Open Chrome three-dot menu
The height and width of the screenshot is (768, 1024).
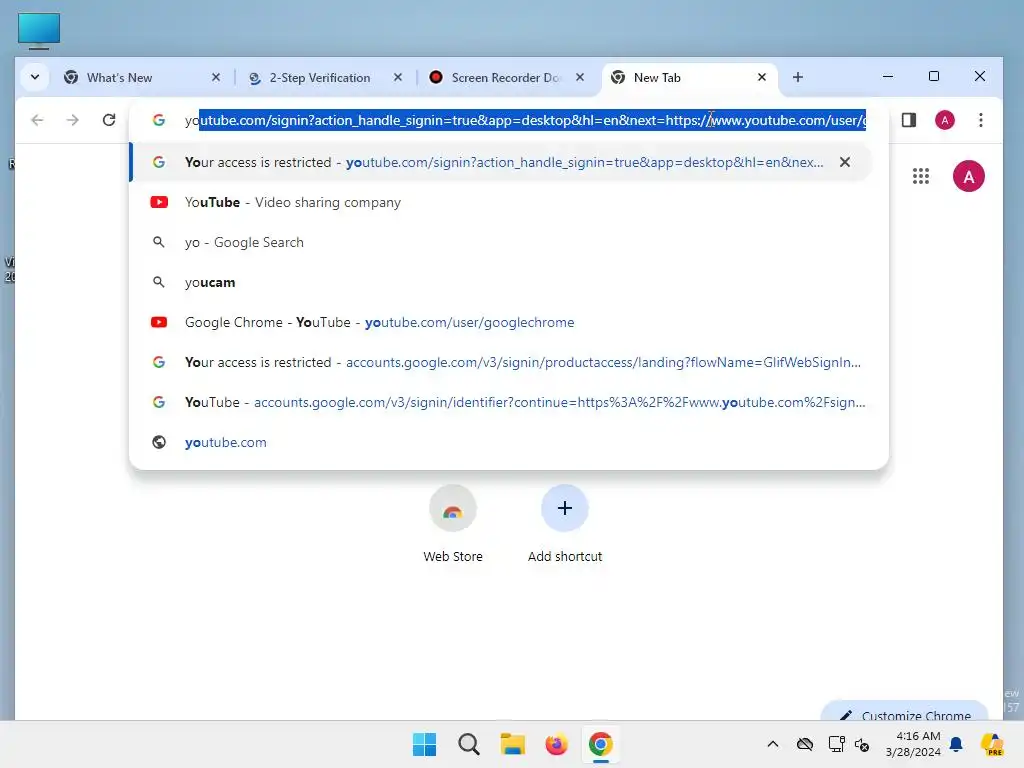(x=980, y=120)
